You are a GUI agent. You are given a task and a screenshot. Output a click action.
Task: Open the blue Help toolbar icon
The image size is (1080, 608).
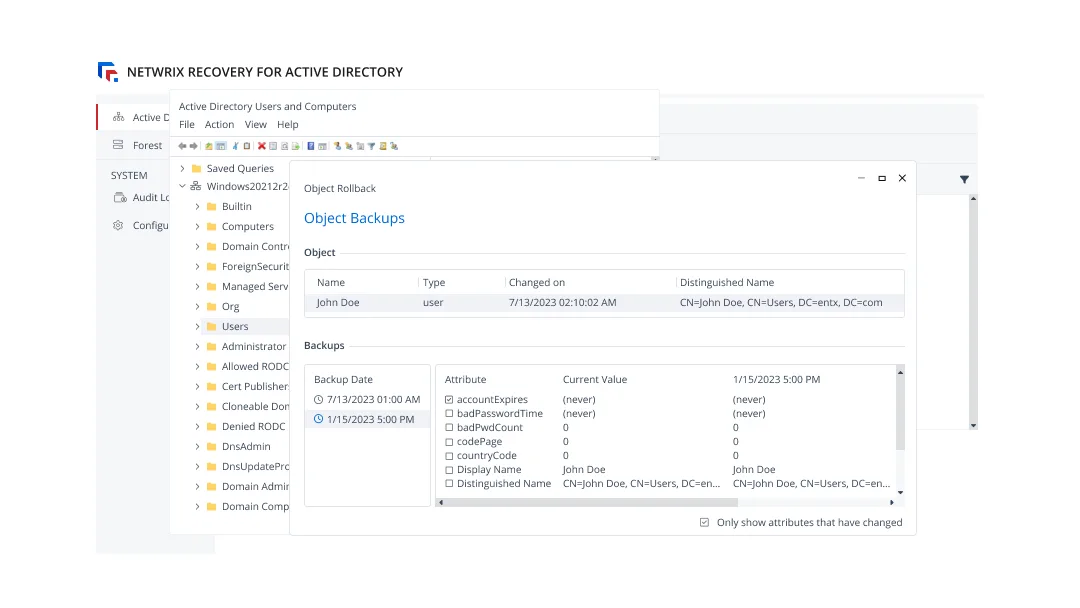click(311, 146)
